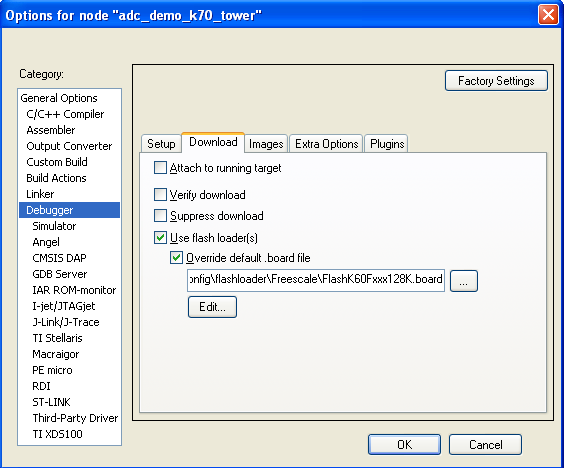The height and width of the screenshot is (468, 564).
Task: Check Suppress download option
Action: click(x=160, y=216)
